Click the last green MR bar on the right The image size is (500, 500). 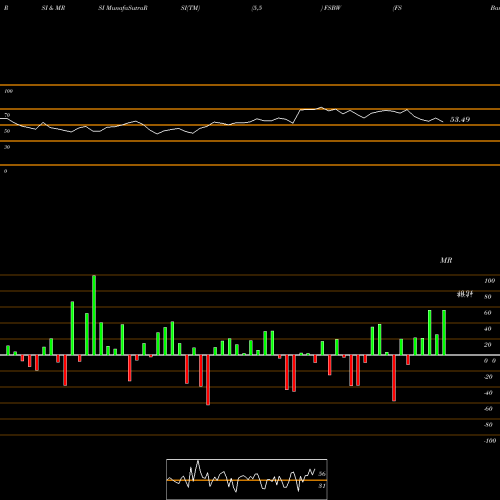[444, 333]
